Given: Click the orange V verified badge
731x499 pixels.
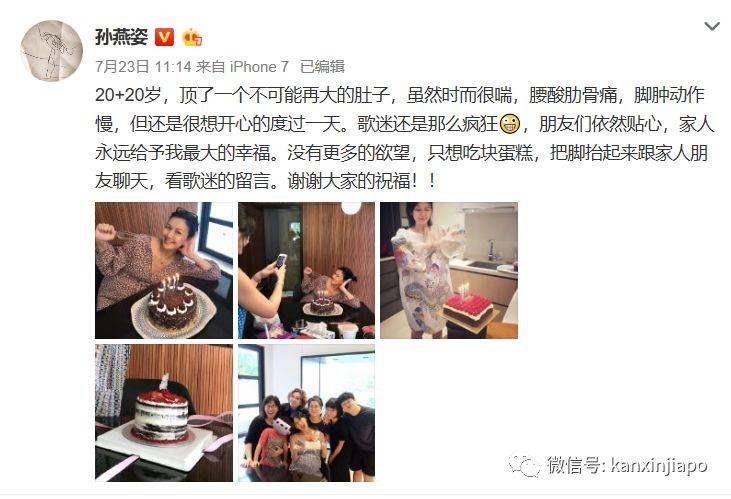Looking at the screenshot, I should (x=164, y=37).
